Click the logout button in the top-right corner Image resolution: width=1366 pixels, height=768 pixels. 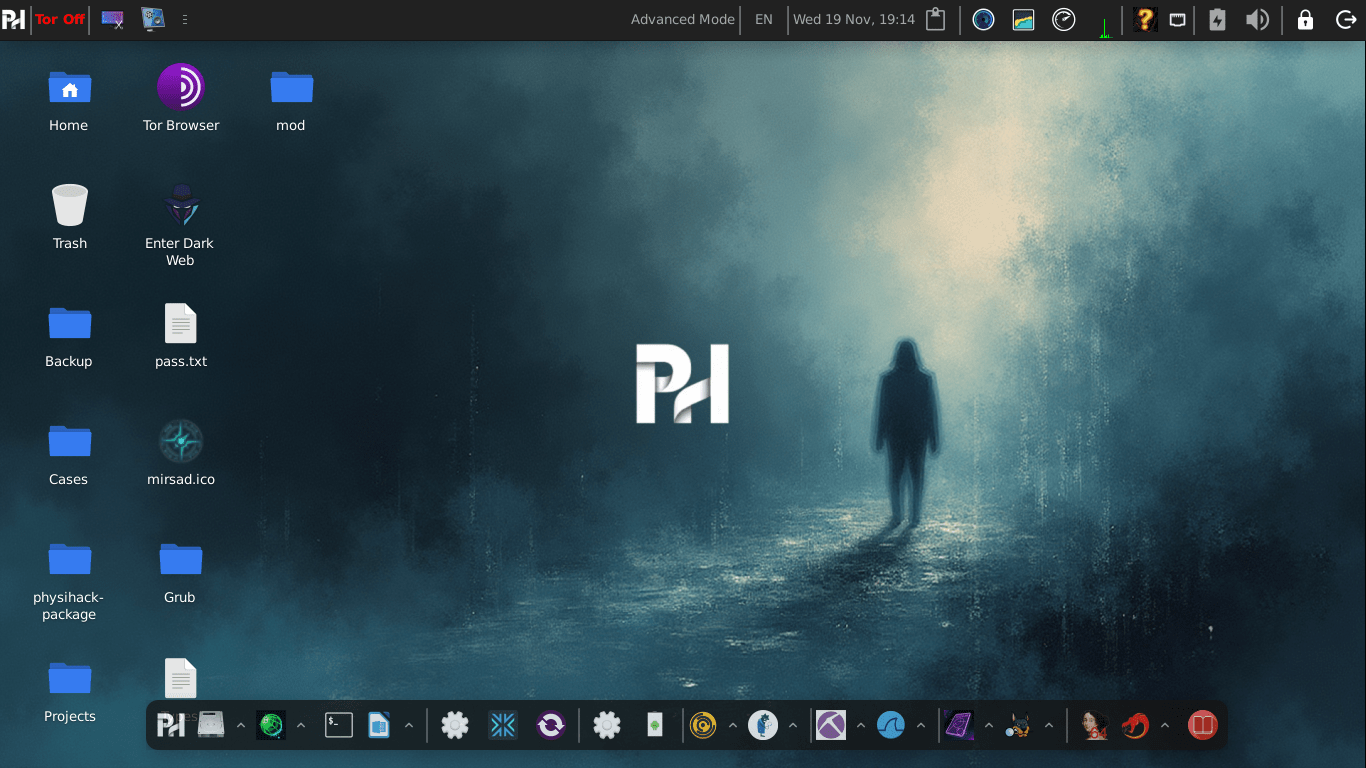(1347, 19)
